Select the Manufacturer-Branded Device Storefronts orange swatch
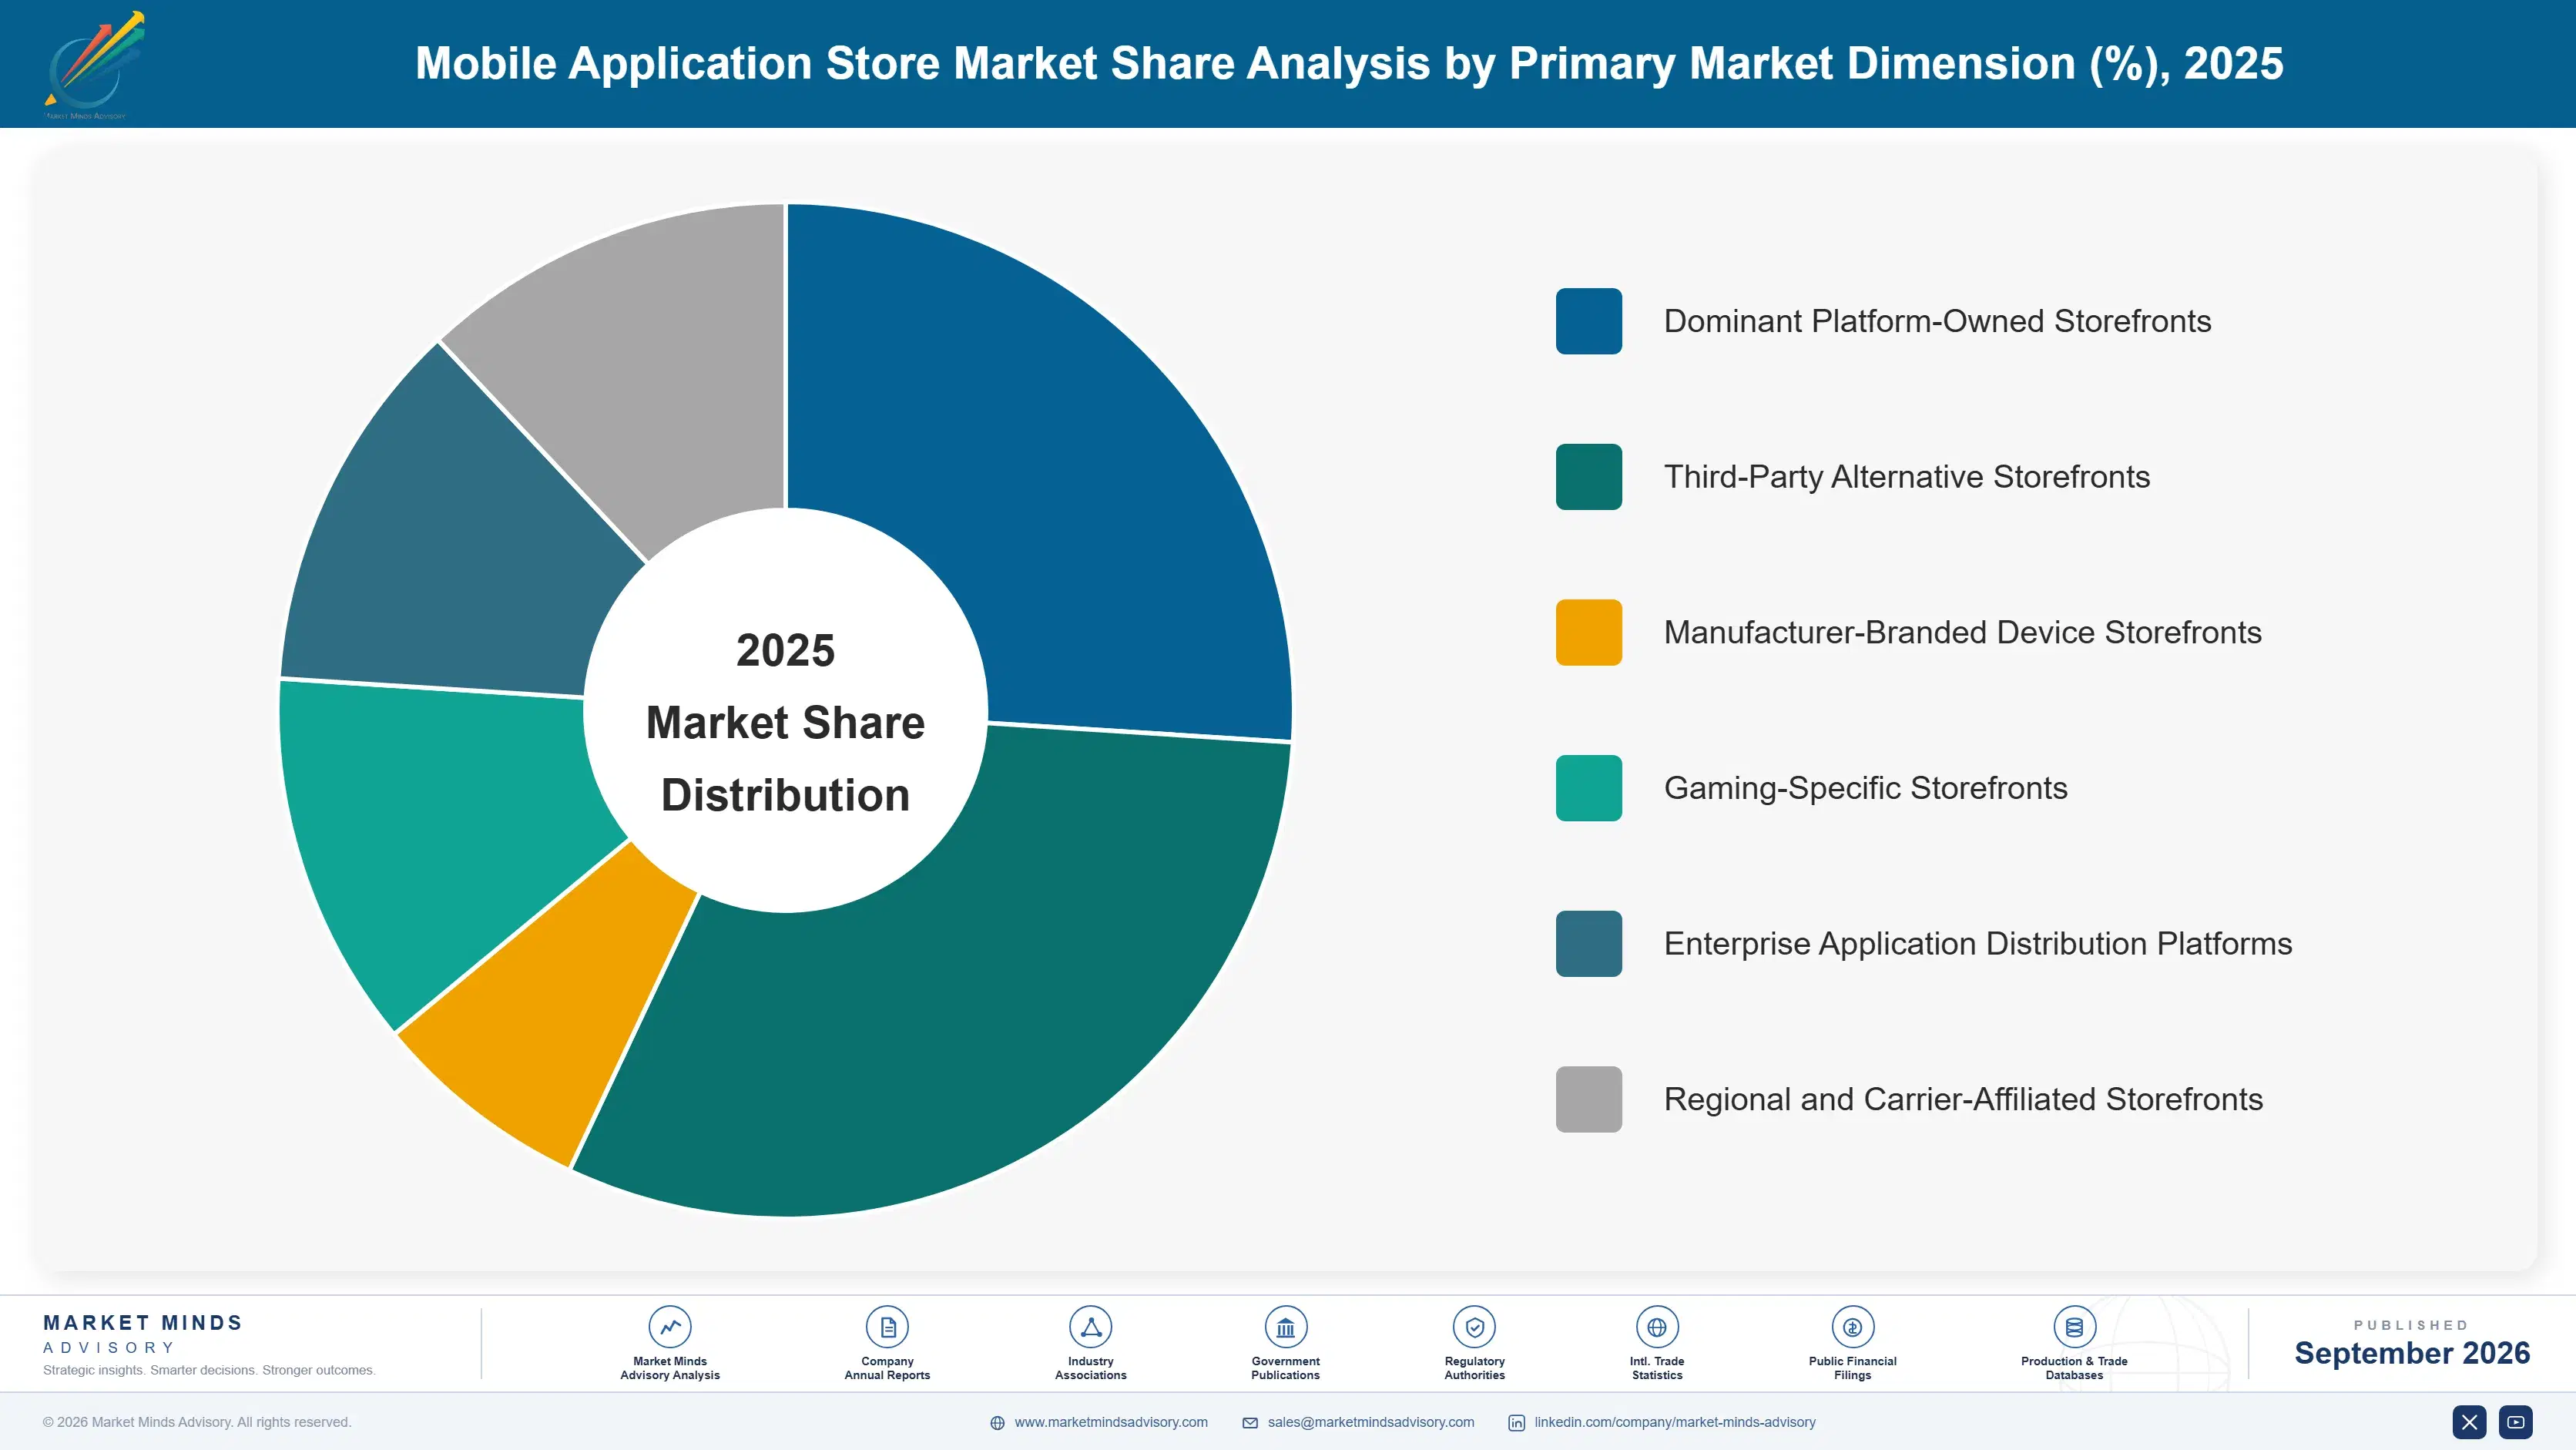Viewport: 2576px width, 1450px height. 1588,632
